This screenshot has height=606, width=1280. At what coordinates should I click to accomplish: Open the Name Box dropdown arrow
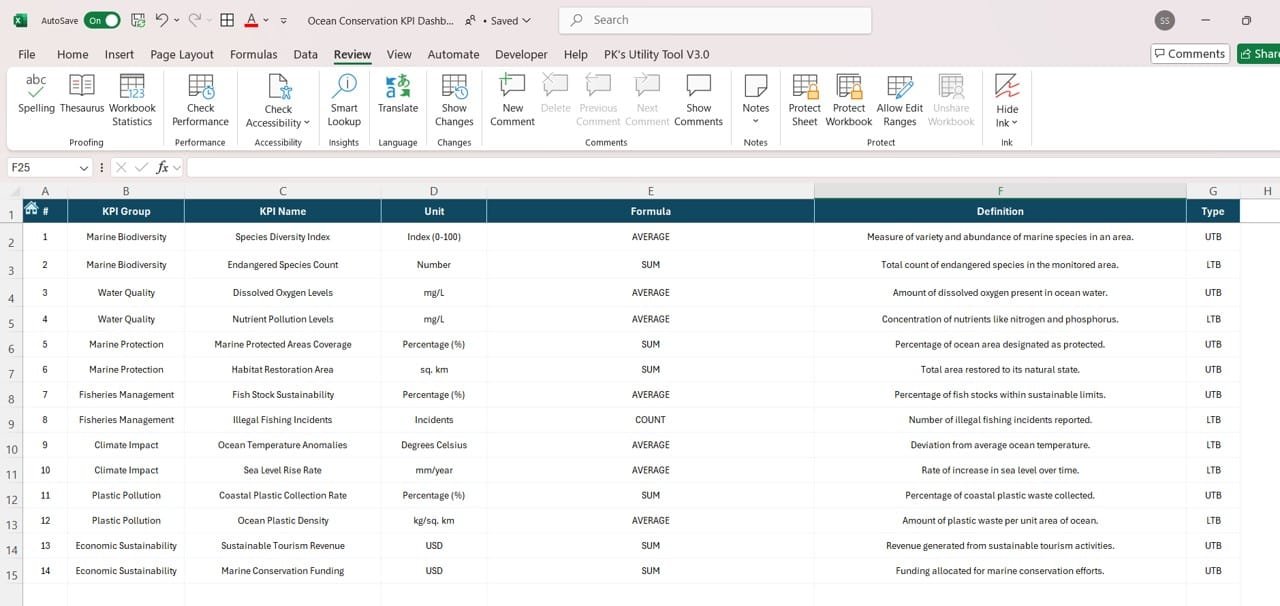tap(82, 168)
